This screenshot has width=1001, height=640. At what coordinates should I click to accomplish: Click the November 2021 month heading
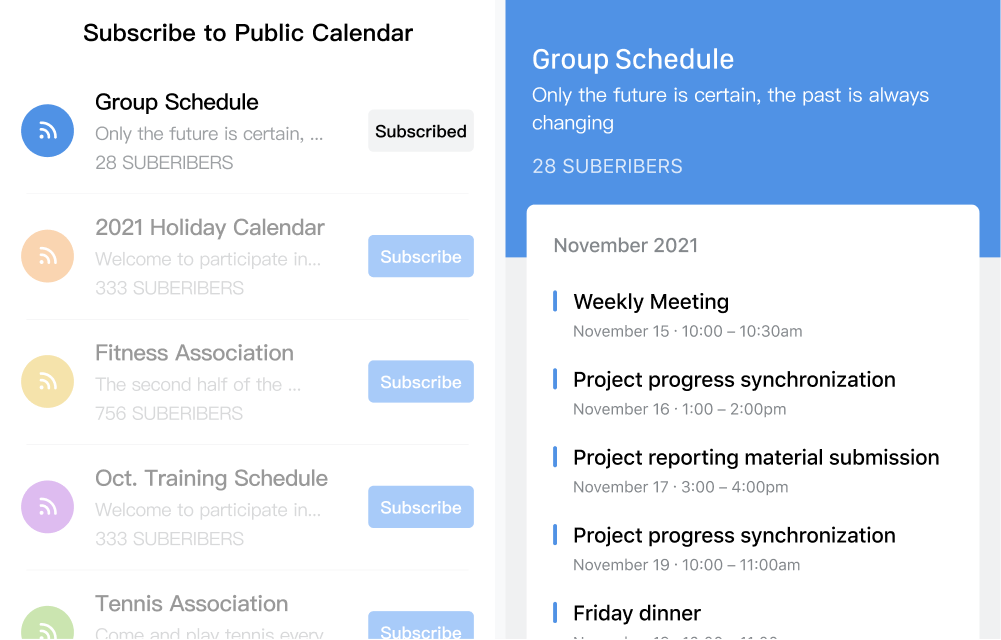click(x=626, y=245)
